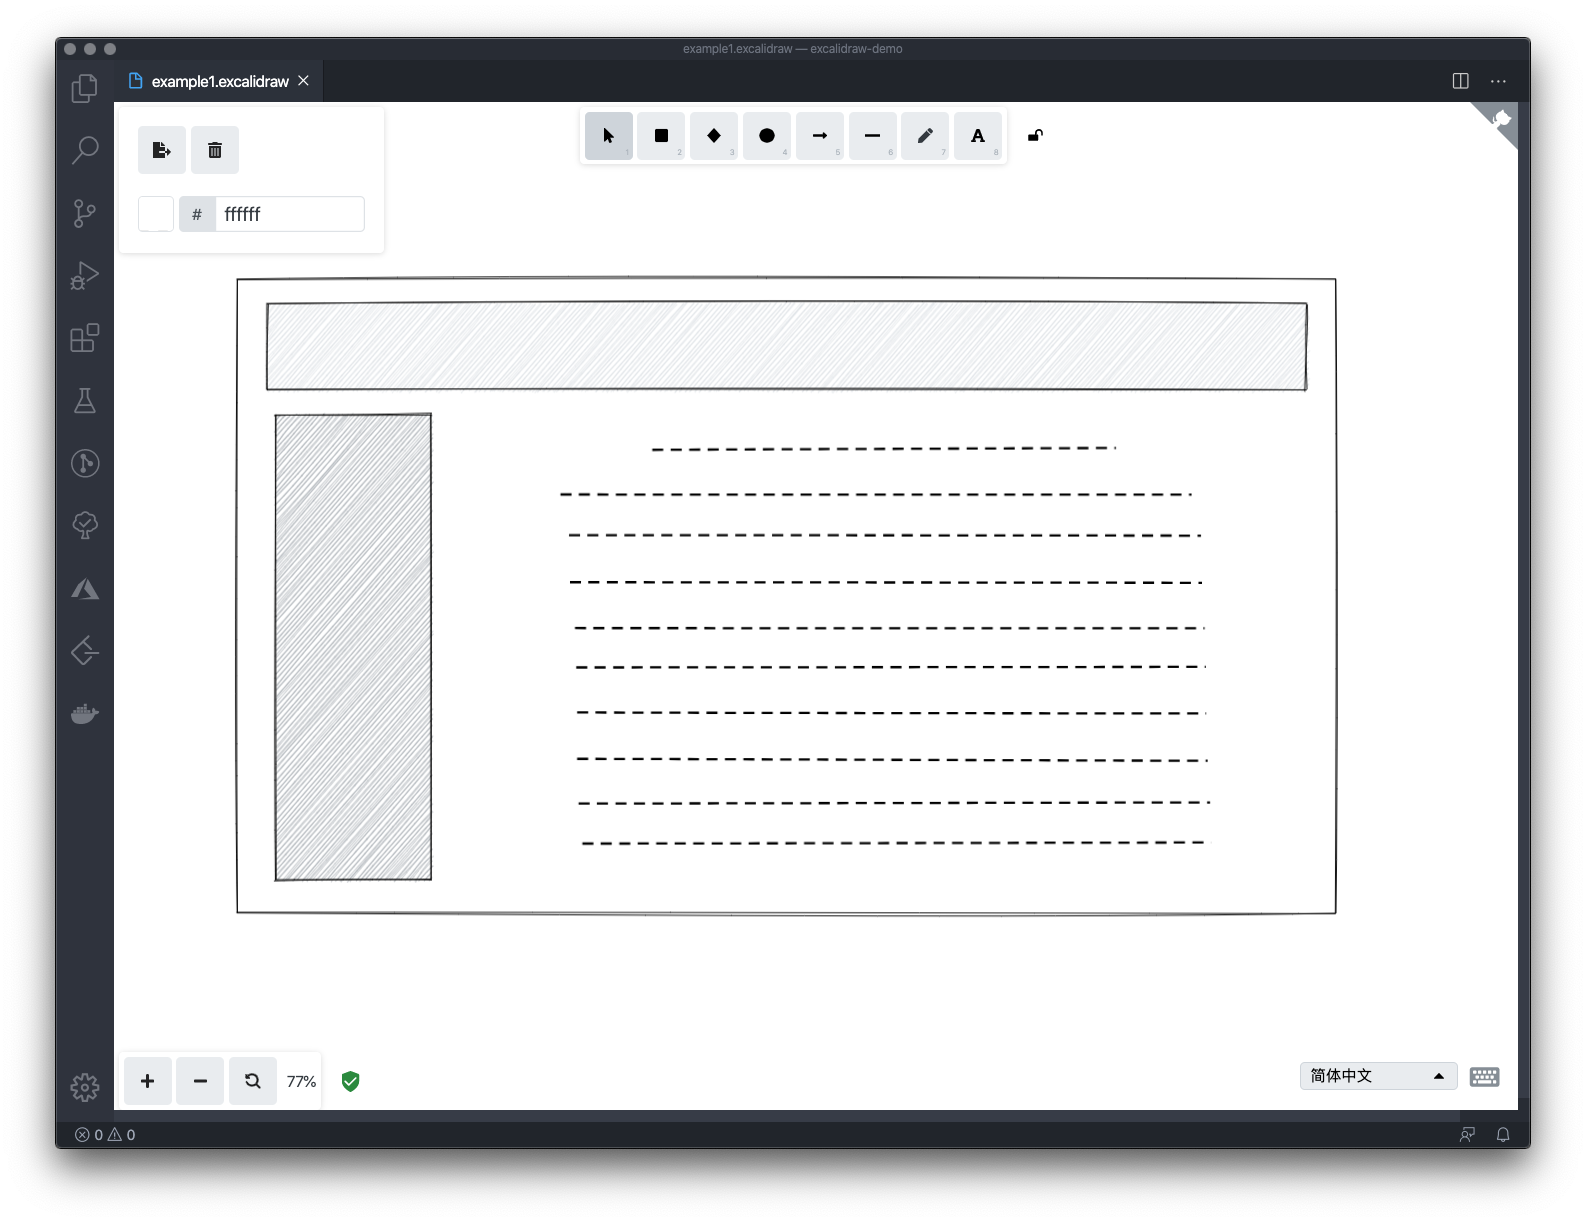Switch to the example1.excalidraw tab
This screenshot has width=1586, height=1222.
[x=220, y=81]
